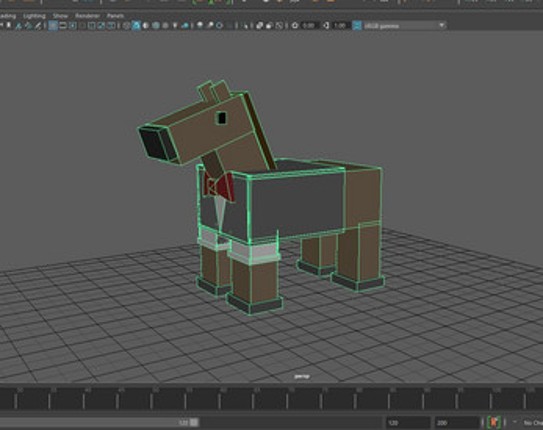Open the Renderer panel menu

click(x=88, y=16)
